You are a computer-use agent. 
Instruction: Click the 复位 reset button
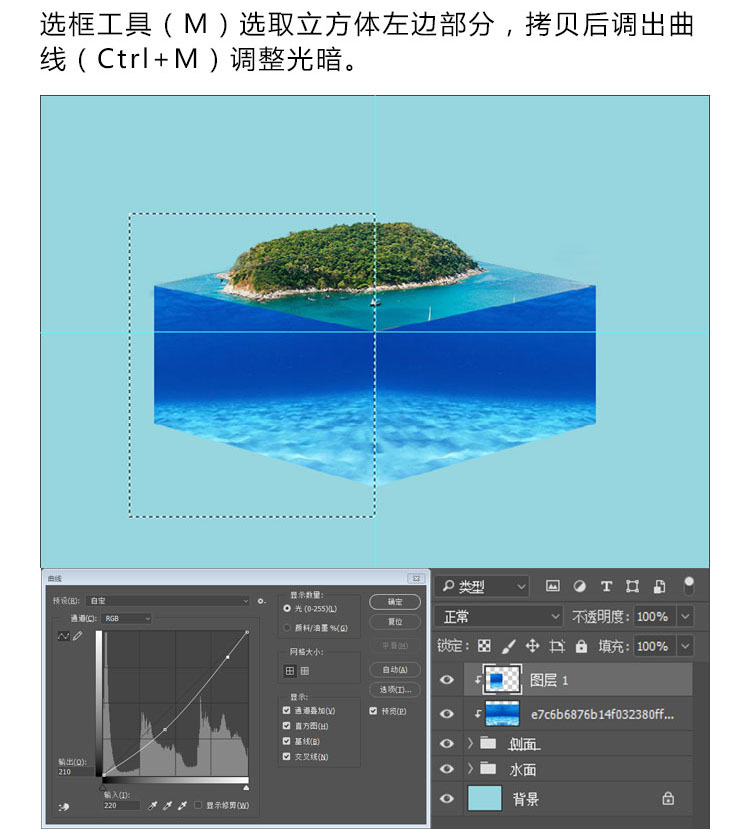click(x=395, y=621)
